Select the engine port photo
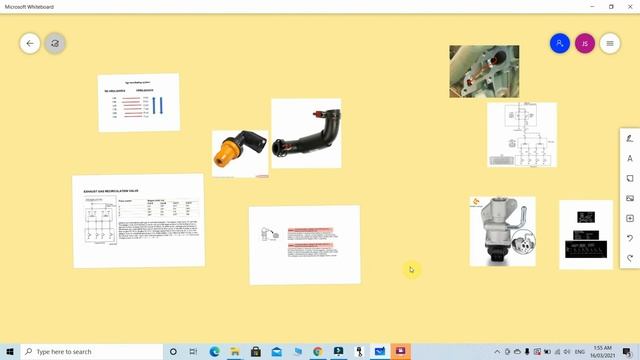Image resolution: width=640 pixels, height=360 pixels. click(x=484, y=71)
